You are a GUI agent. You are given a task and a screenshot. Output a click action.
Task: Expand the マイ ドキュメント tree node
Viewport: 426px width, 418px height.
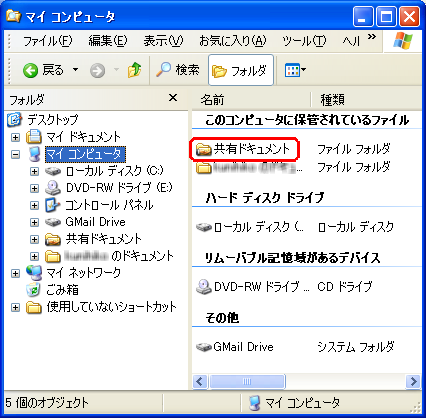click(15, 137)
